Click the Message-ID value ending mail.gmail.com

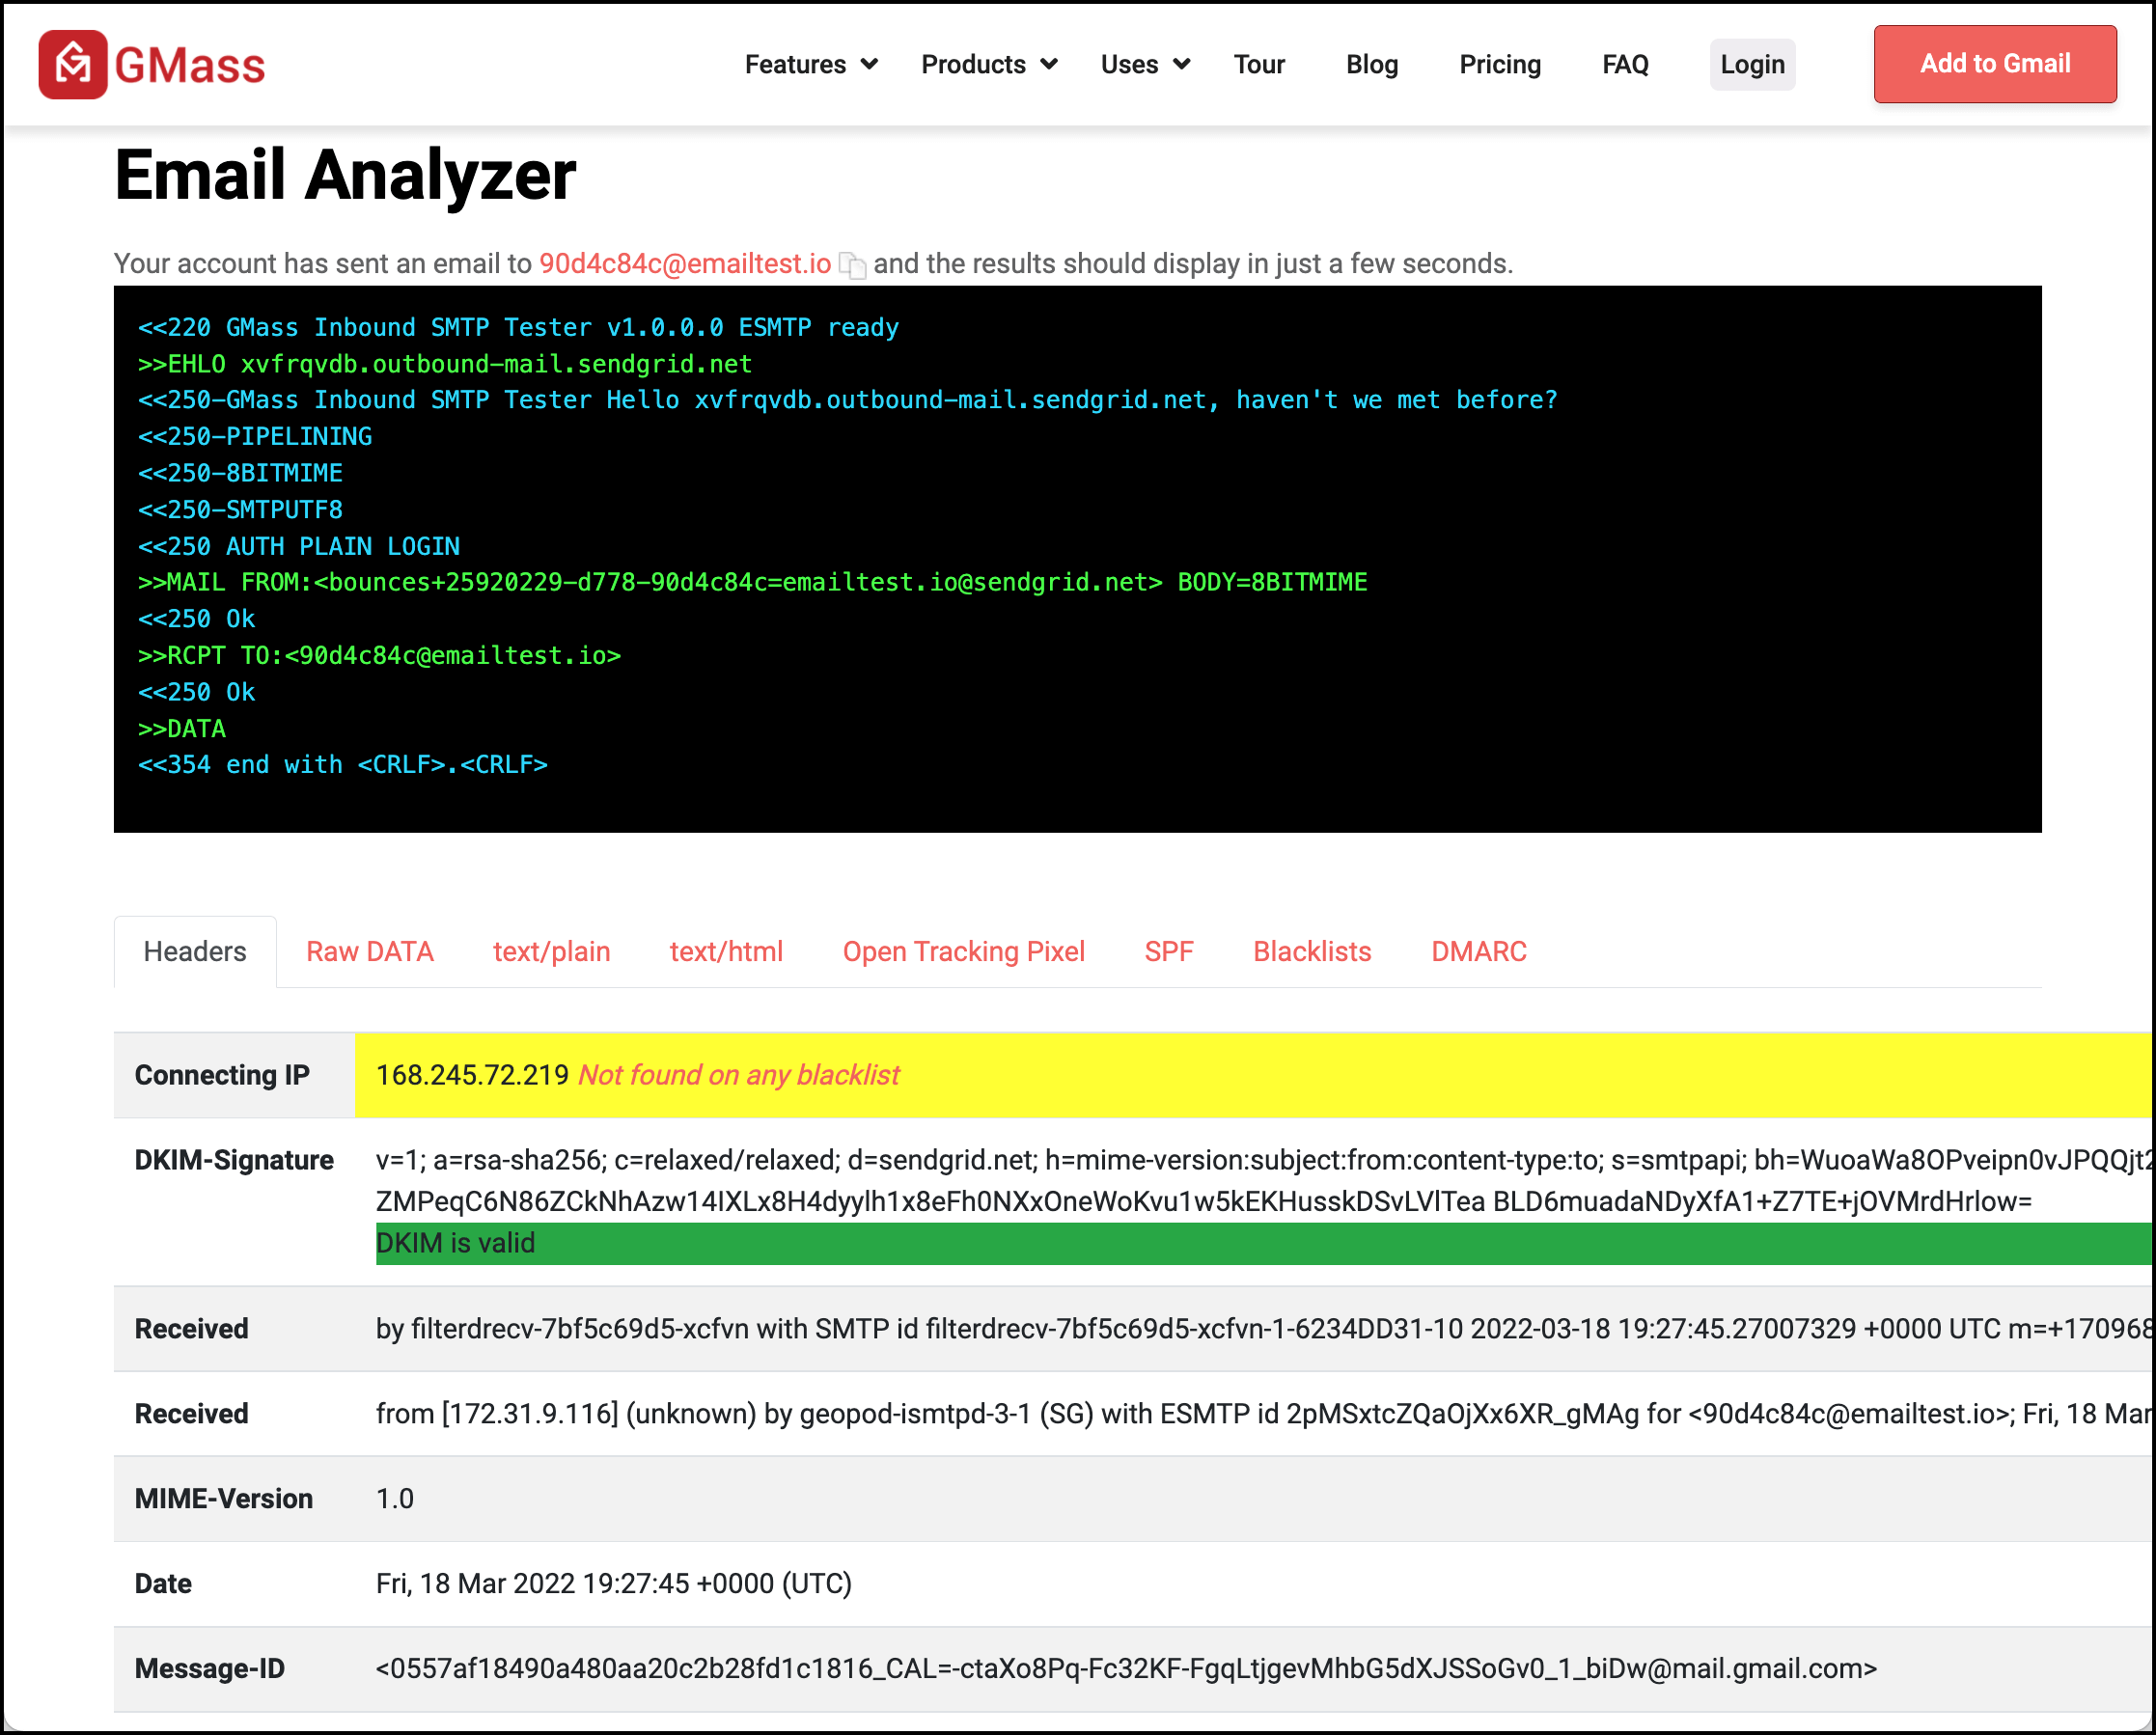coord(1126,1668)
